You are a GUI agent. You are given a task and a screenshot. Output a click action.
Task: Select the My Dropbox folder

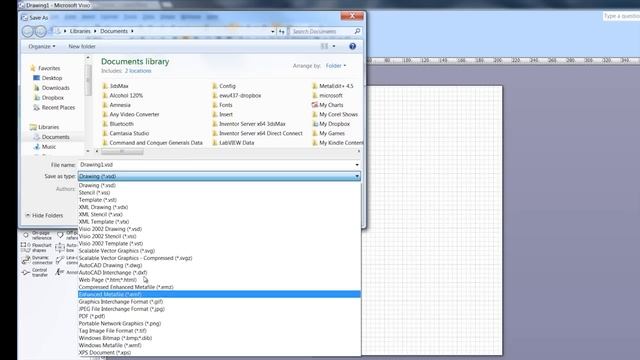(331, 124)
